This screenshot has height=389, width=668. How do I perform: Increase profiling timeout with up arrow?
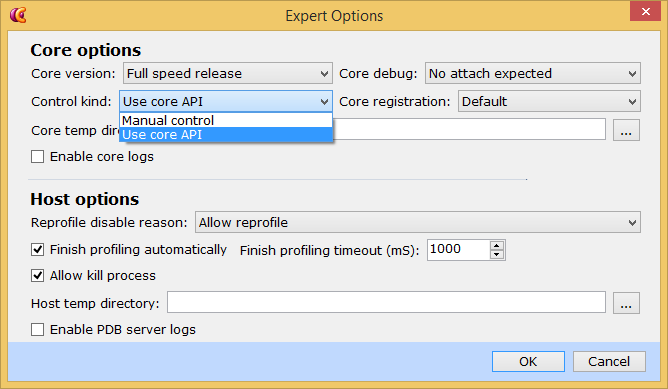pos(497,245)
